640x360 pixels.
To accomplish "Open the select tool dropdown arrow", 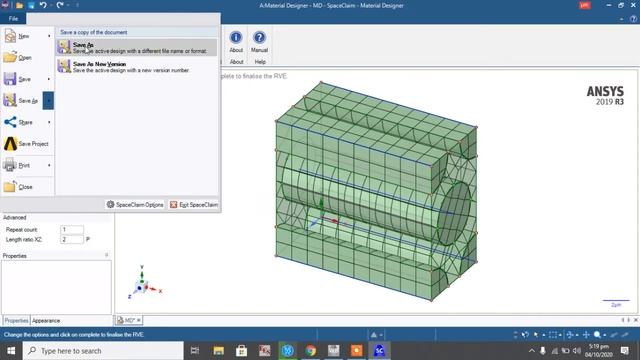I will [x=543, y=335].
